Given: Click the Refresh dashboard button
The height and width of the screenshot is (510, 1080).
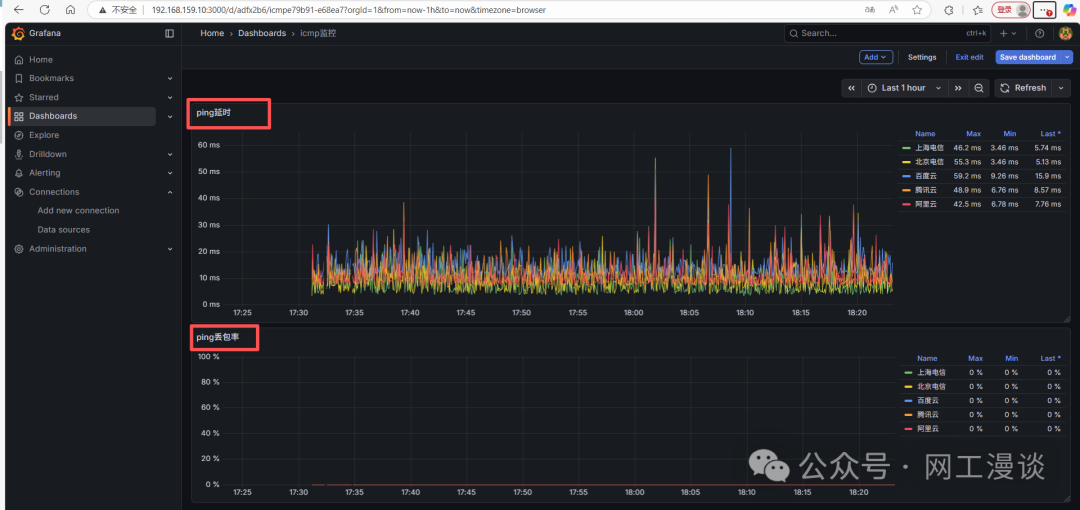Looking at the screenshot, I should point(1023,88).
